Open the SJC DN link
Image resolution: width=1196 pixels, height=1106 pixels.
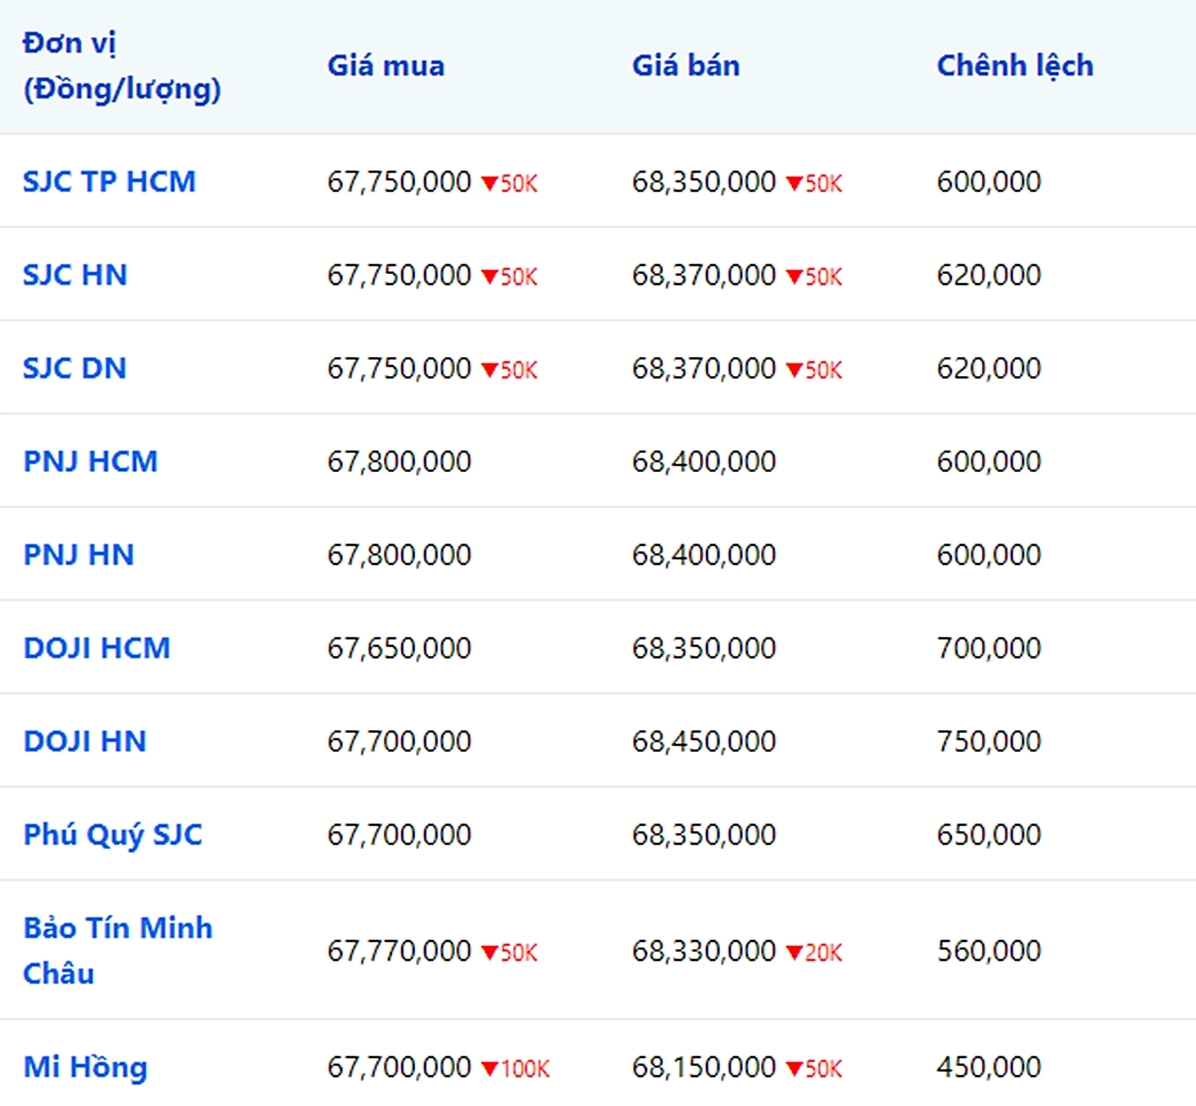(x=75, y=368)
